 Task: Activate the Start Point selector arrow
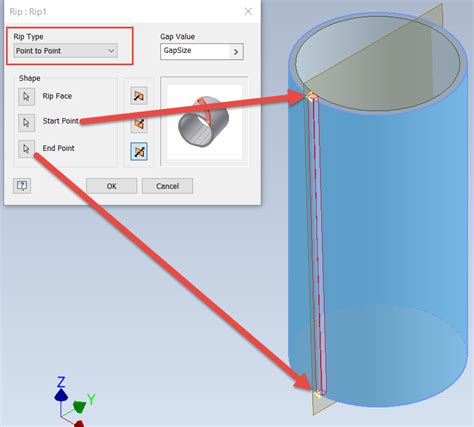(x=26, y=123)
